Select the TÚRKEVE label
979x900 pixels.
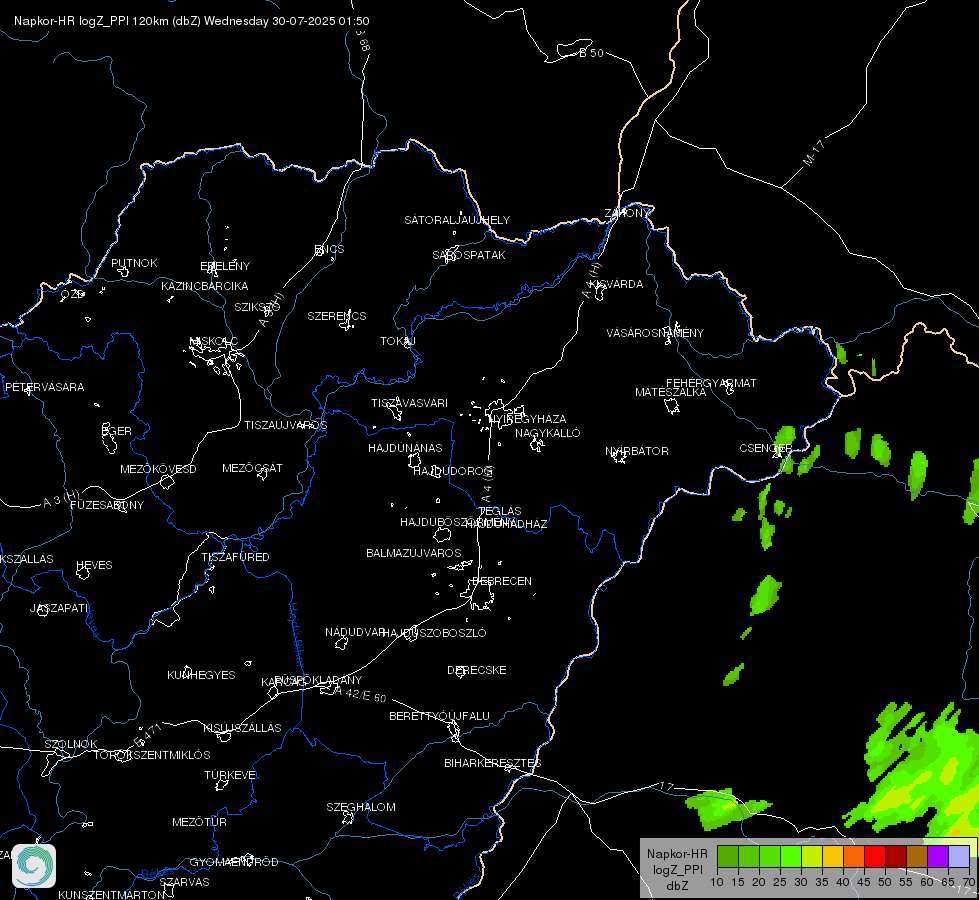click(231, 774)
